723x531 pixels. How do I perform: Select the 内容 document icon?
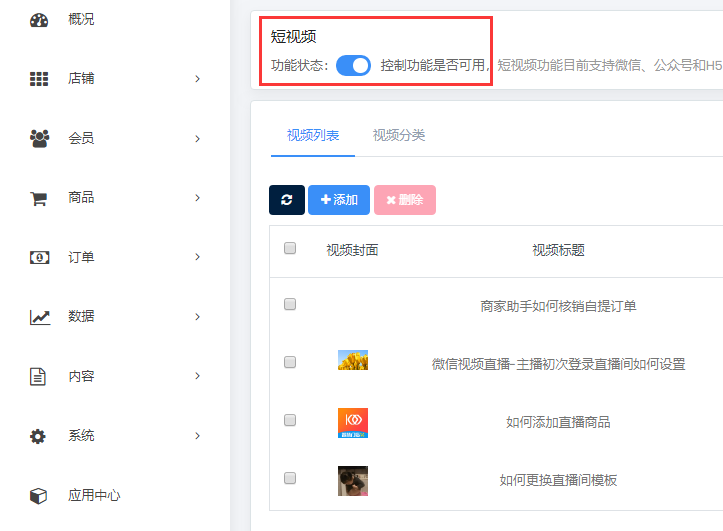(x=38, y=376)
